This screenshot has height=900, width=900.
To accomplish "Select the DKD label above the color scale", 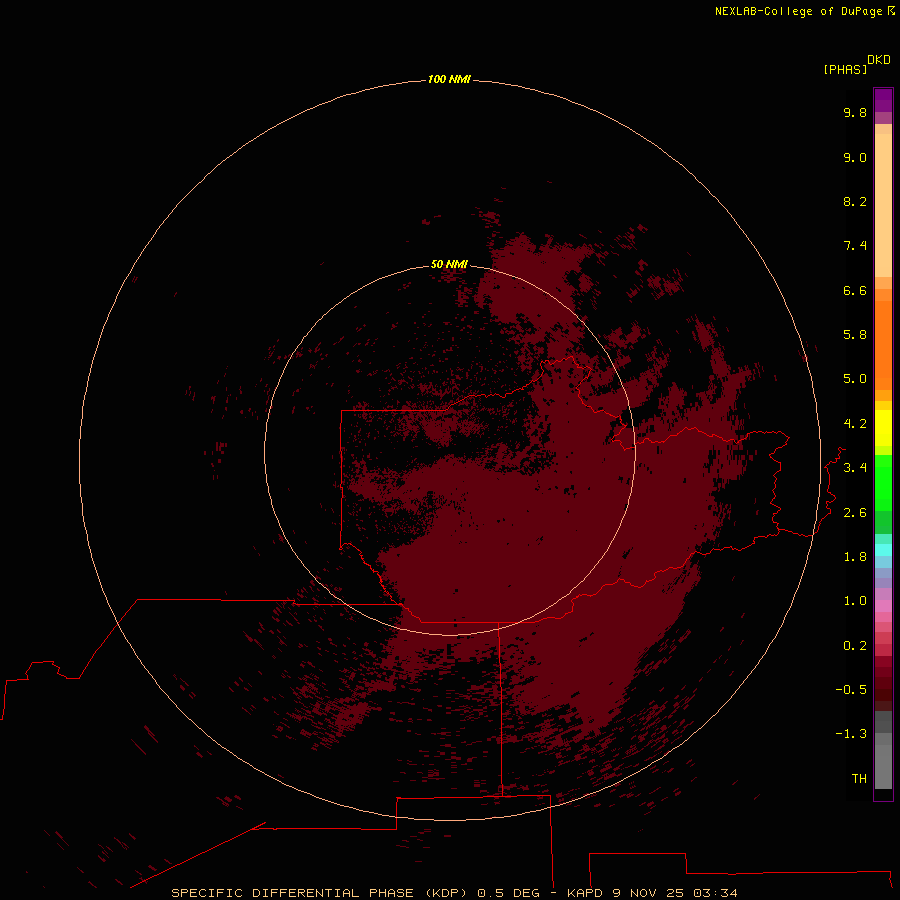I will [879, 60].
